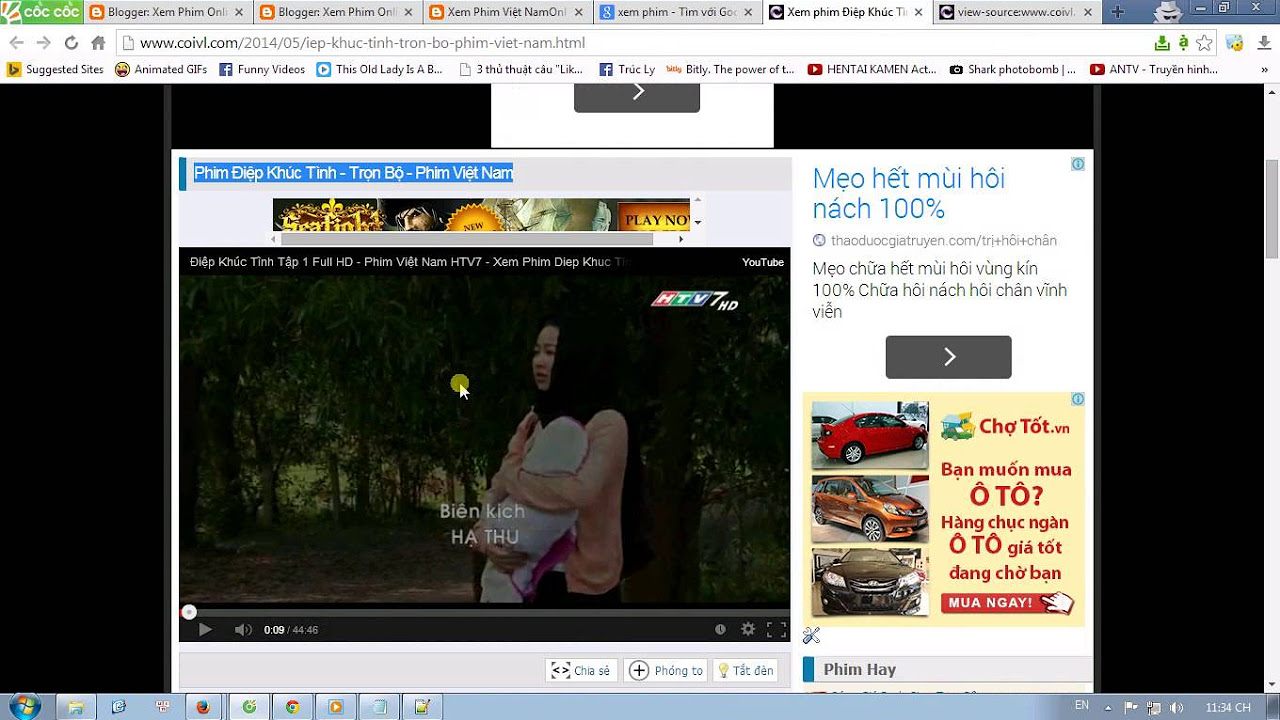Click the Phim Điệp Khúc Tình page title

point(353,173)
